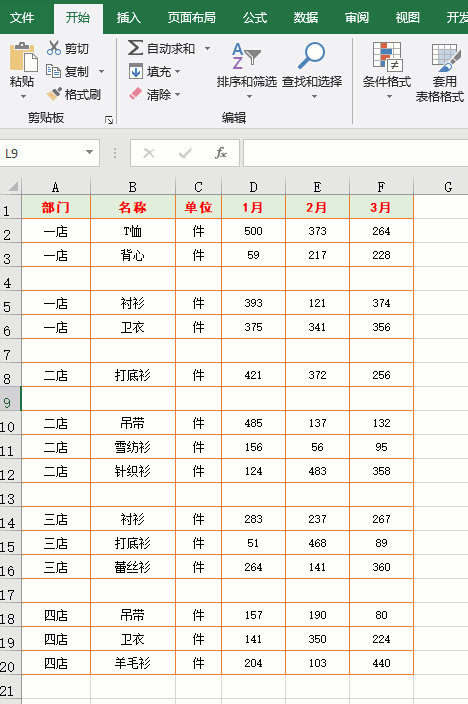Viewport: 468px width, 704px height.
Task: Click cell containing 蕾丝衫
Action: tap(132, 567)
